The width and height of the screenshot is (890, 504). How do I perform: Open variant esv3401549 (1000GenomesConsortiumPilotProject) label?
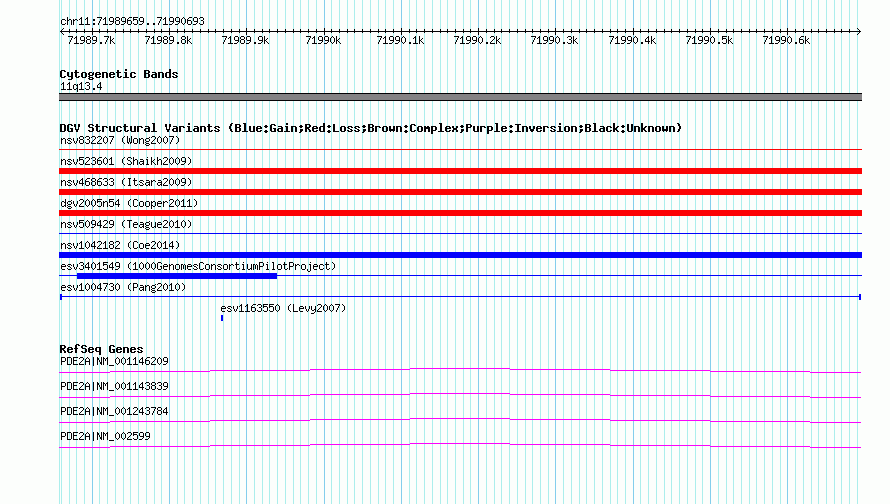[x=198, y=266]
